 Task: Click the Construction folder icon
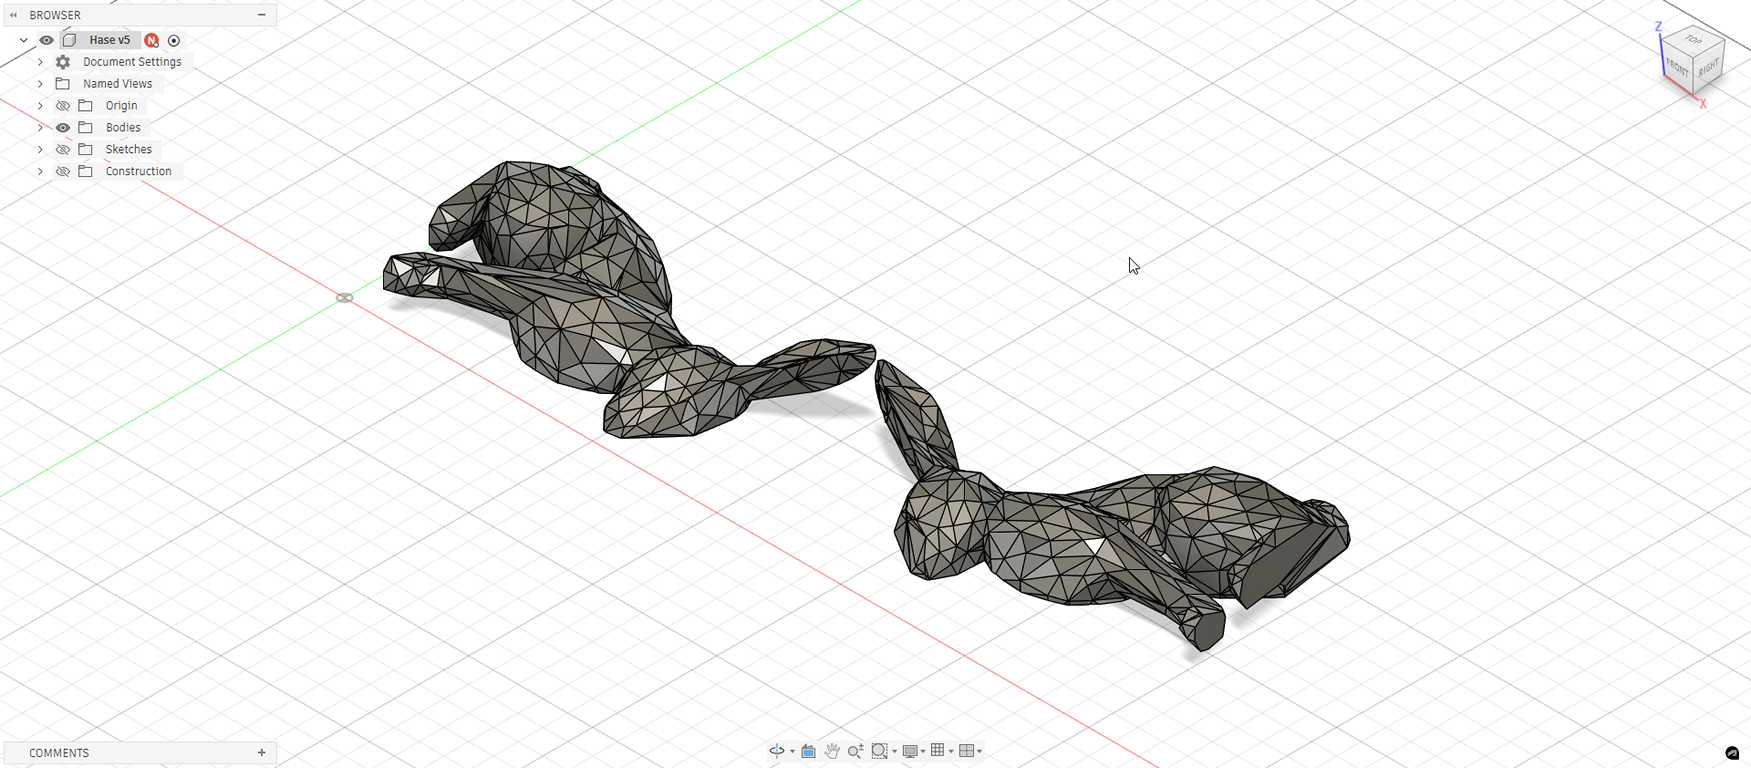pyautogui.click(x=86, y=172)
